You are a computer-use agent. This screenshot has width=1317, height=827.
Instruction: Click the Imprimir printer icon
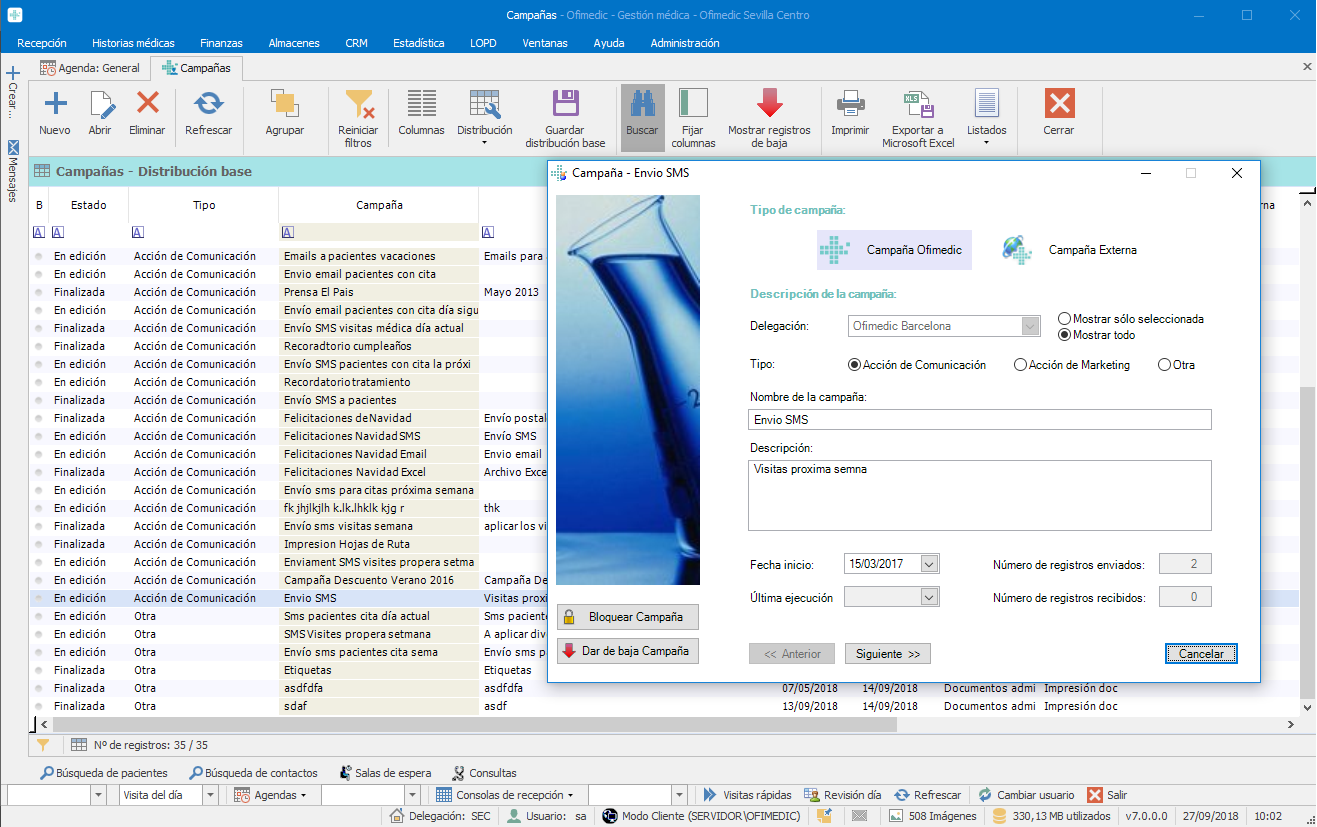pyautogui.click(x=850, y=104)
